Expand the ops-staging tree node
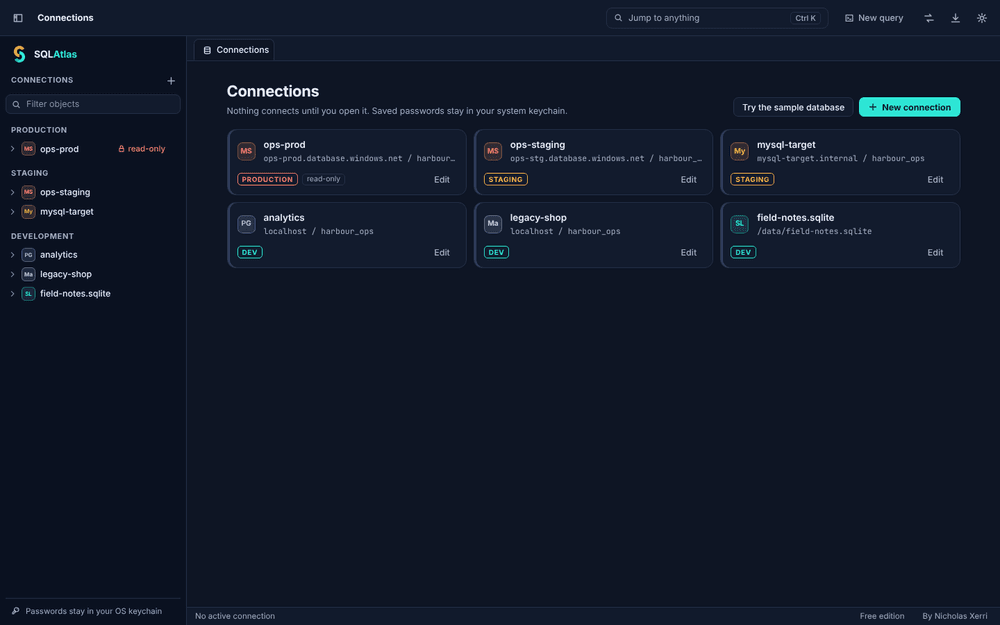Screen dimensions: 1000x625 click(13, 192)
